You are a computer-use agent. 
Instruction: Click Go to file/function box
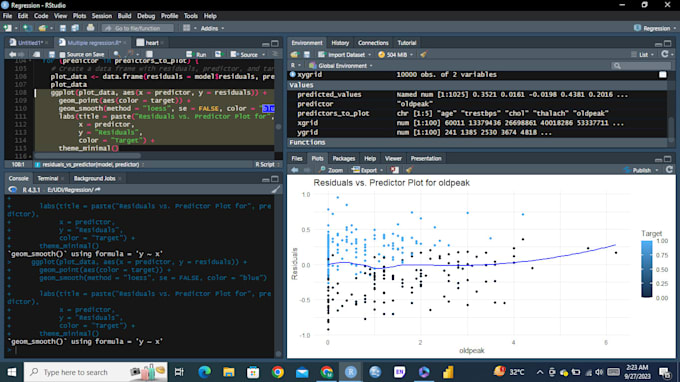pyautogui.click(x=137, y=28)
